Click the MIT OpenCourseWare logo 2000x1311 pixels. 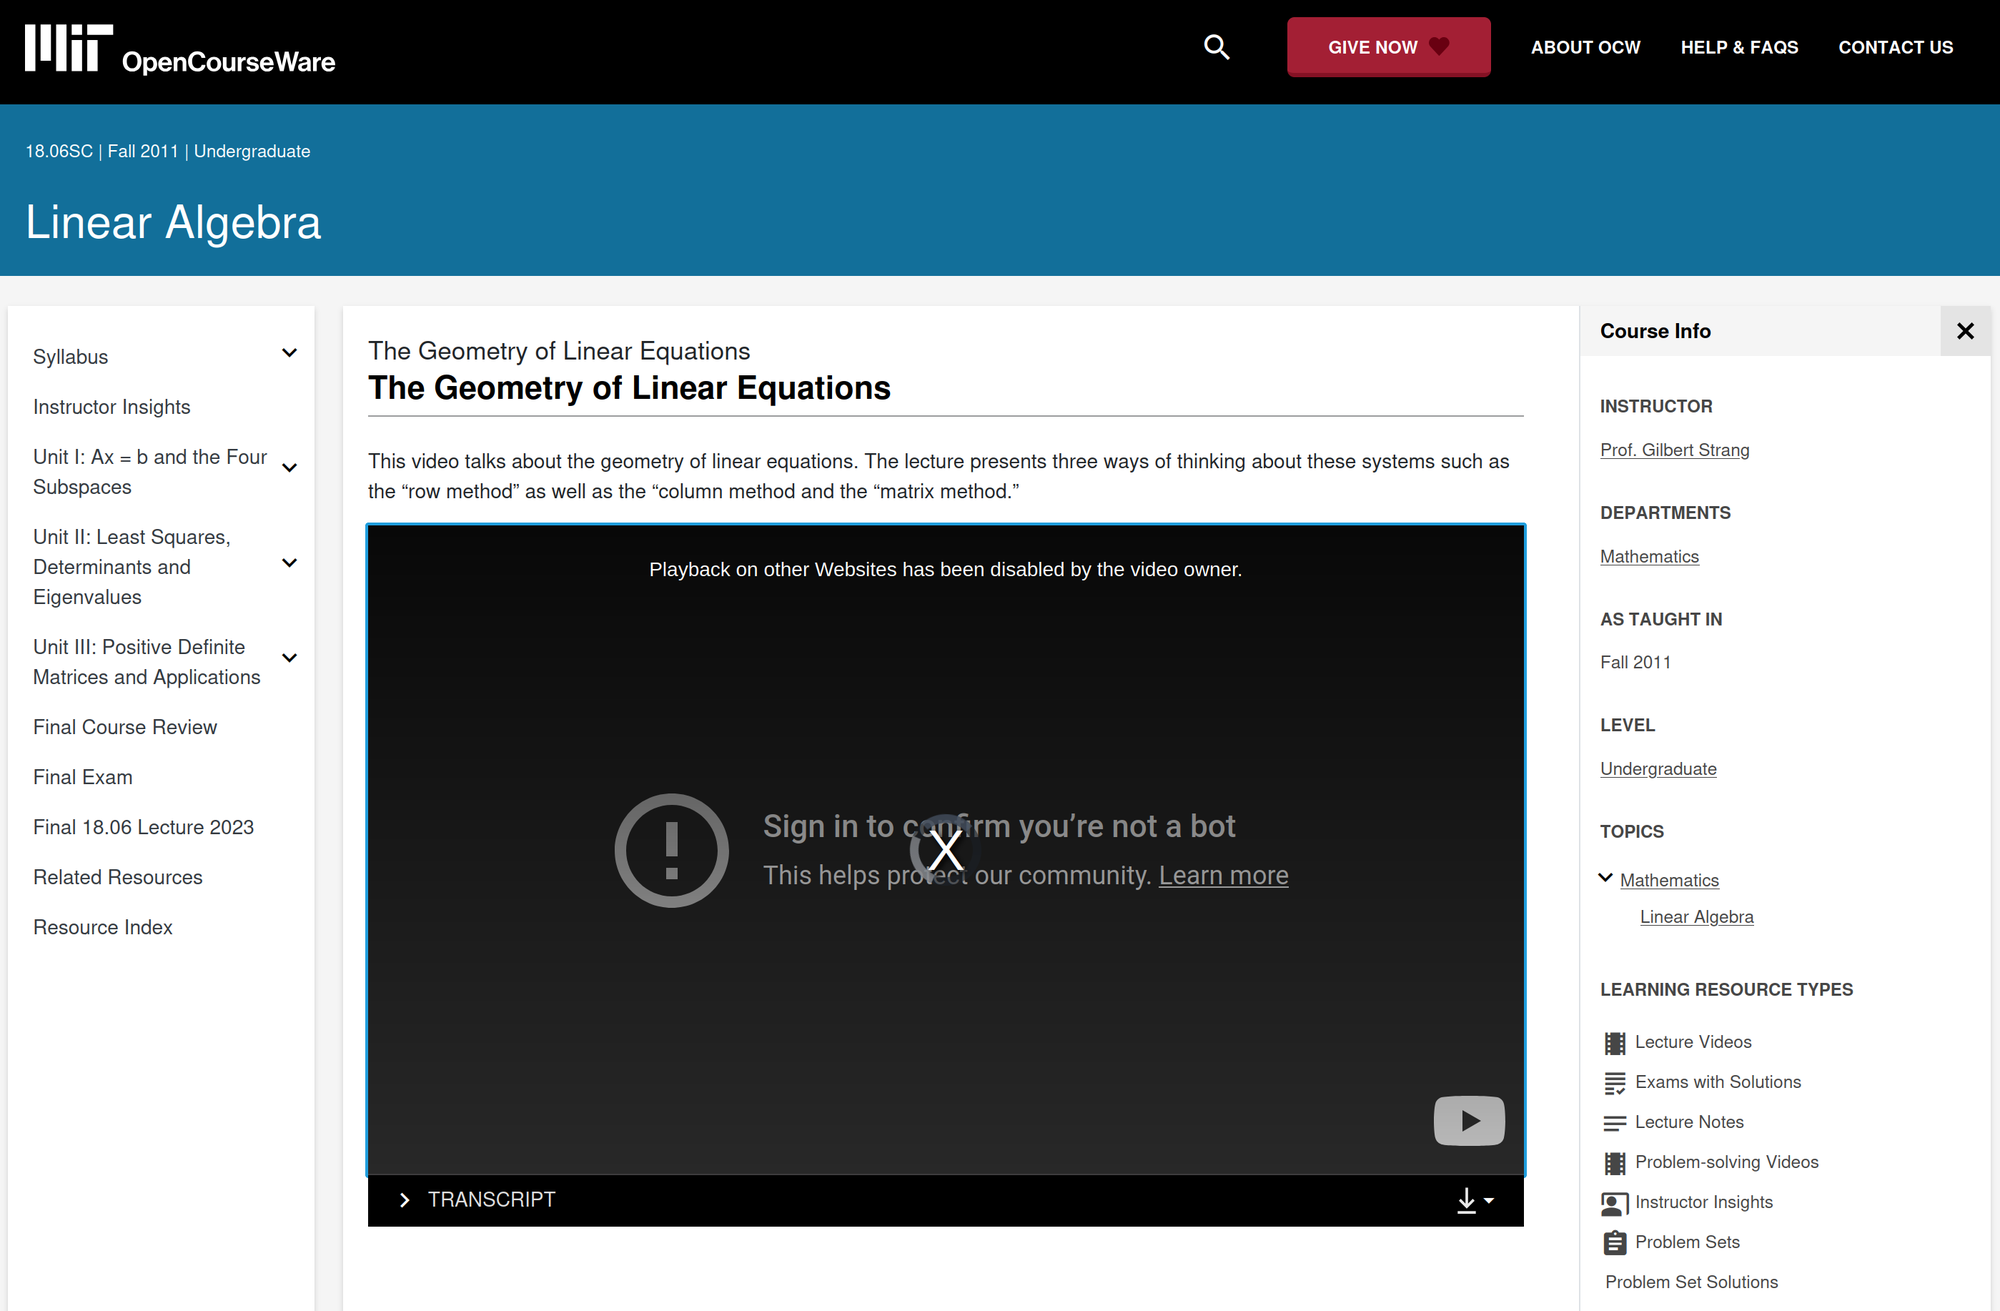pyautogui.click(x=180, y=50)
